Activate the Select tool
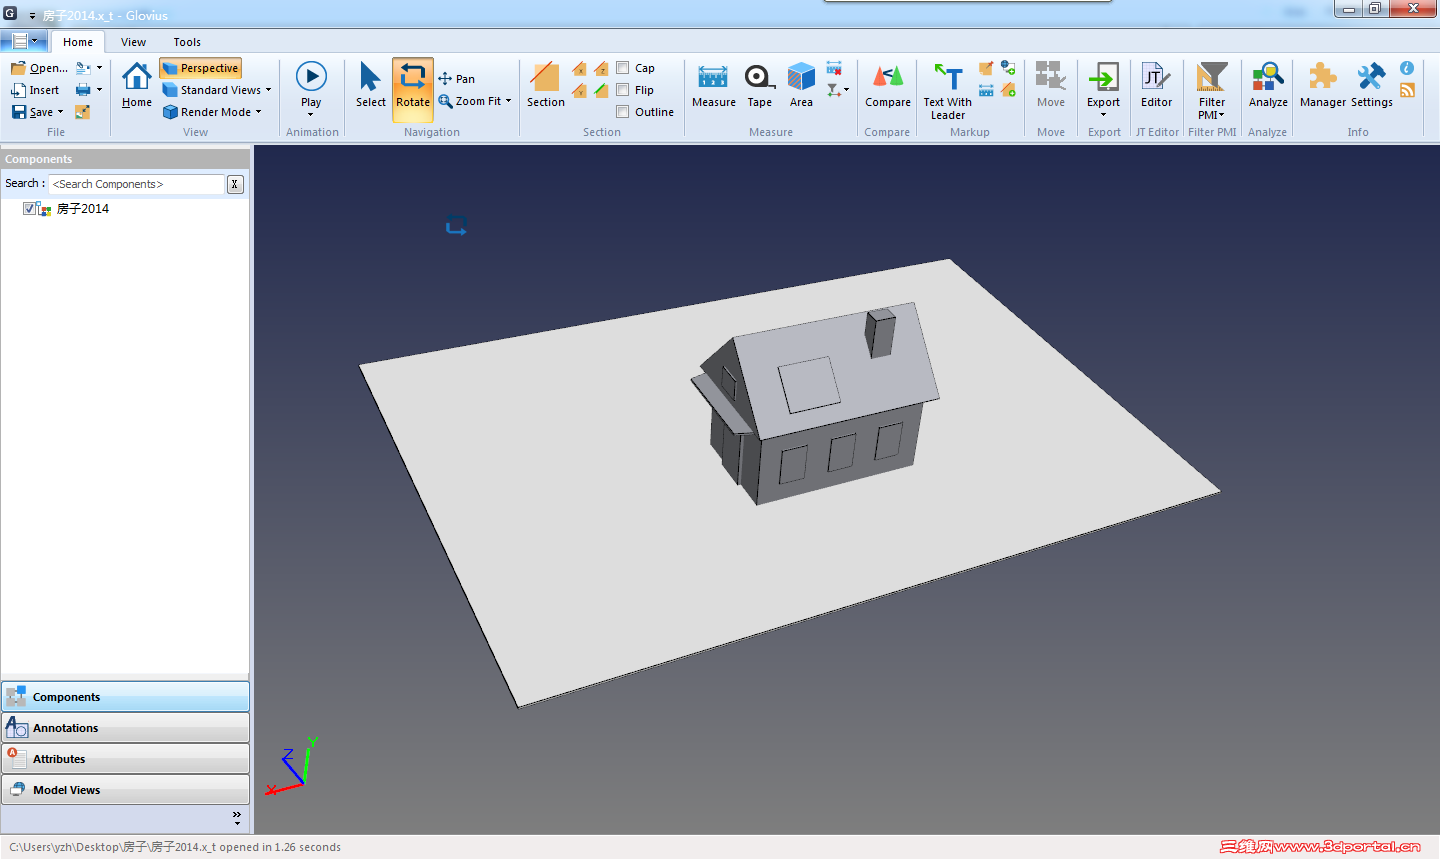The image size is (1440, 860). tap(370, 84)
